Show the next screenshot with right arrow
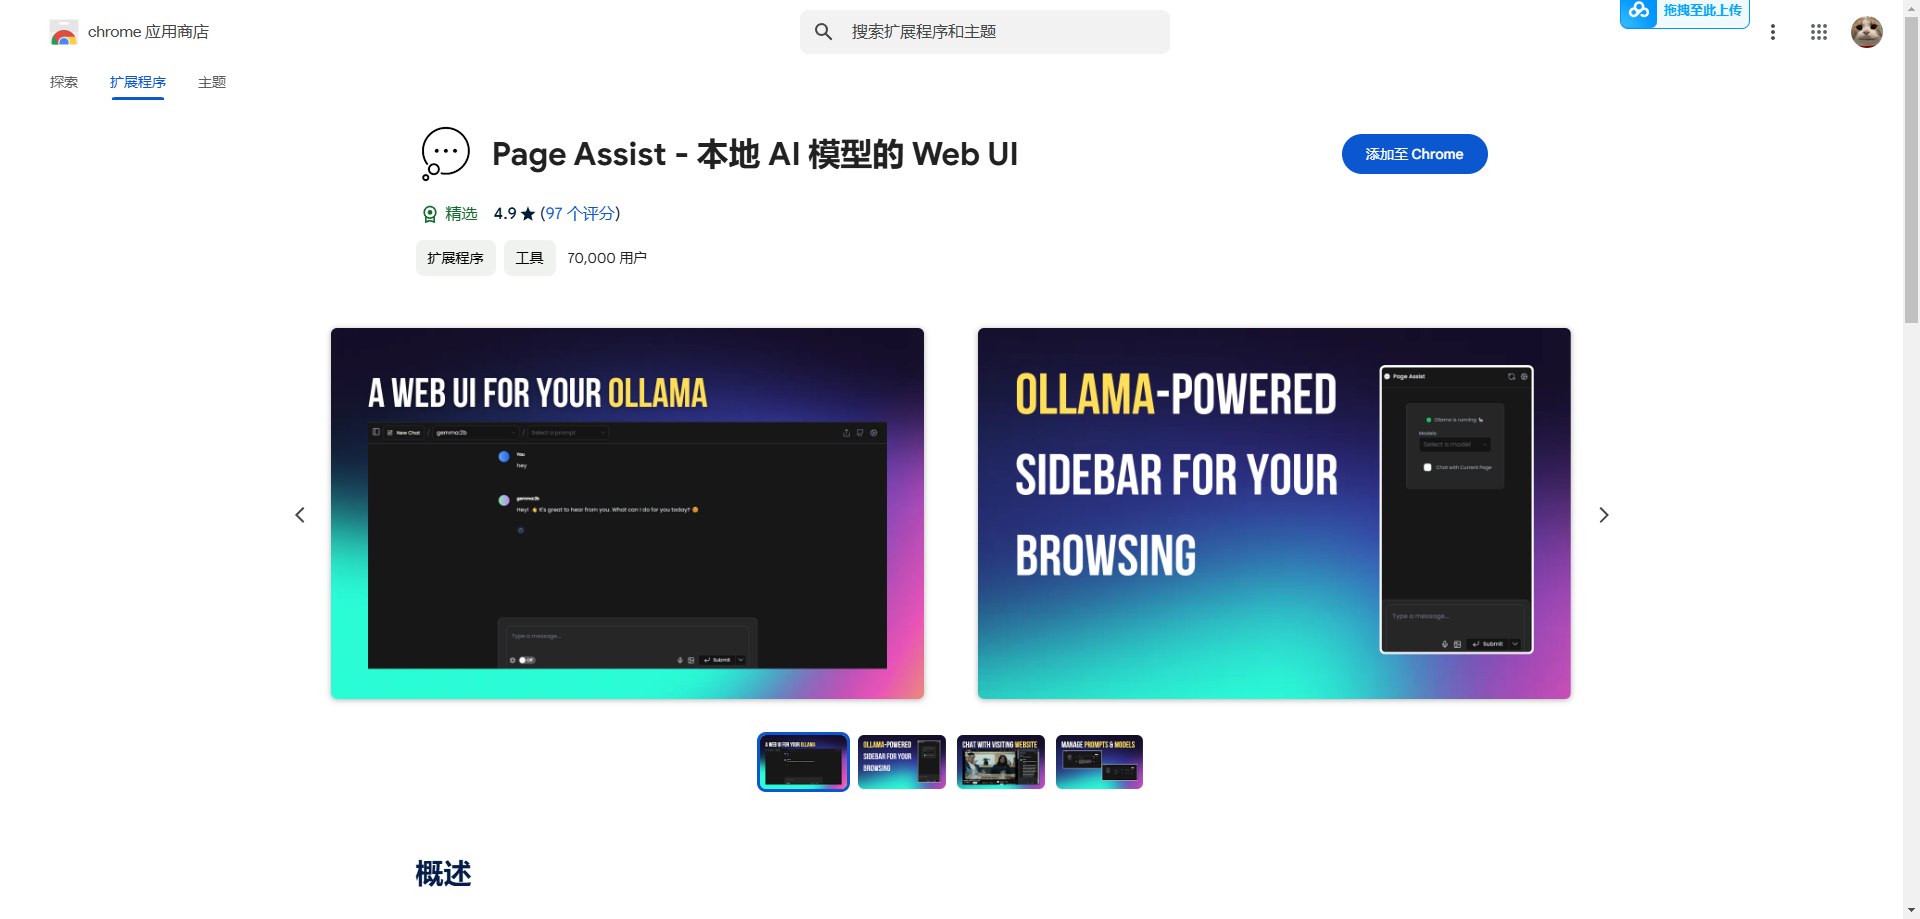Image resolution: width=1920 pixels, height=919 pixels. click(x=1603, y=515)
